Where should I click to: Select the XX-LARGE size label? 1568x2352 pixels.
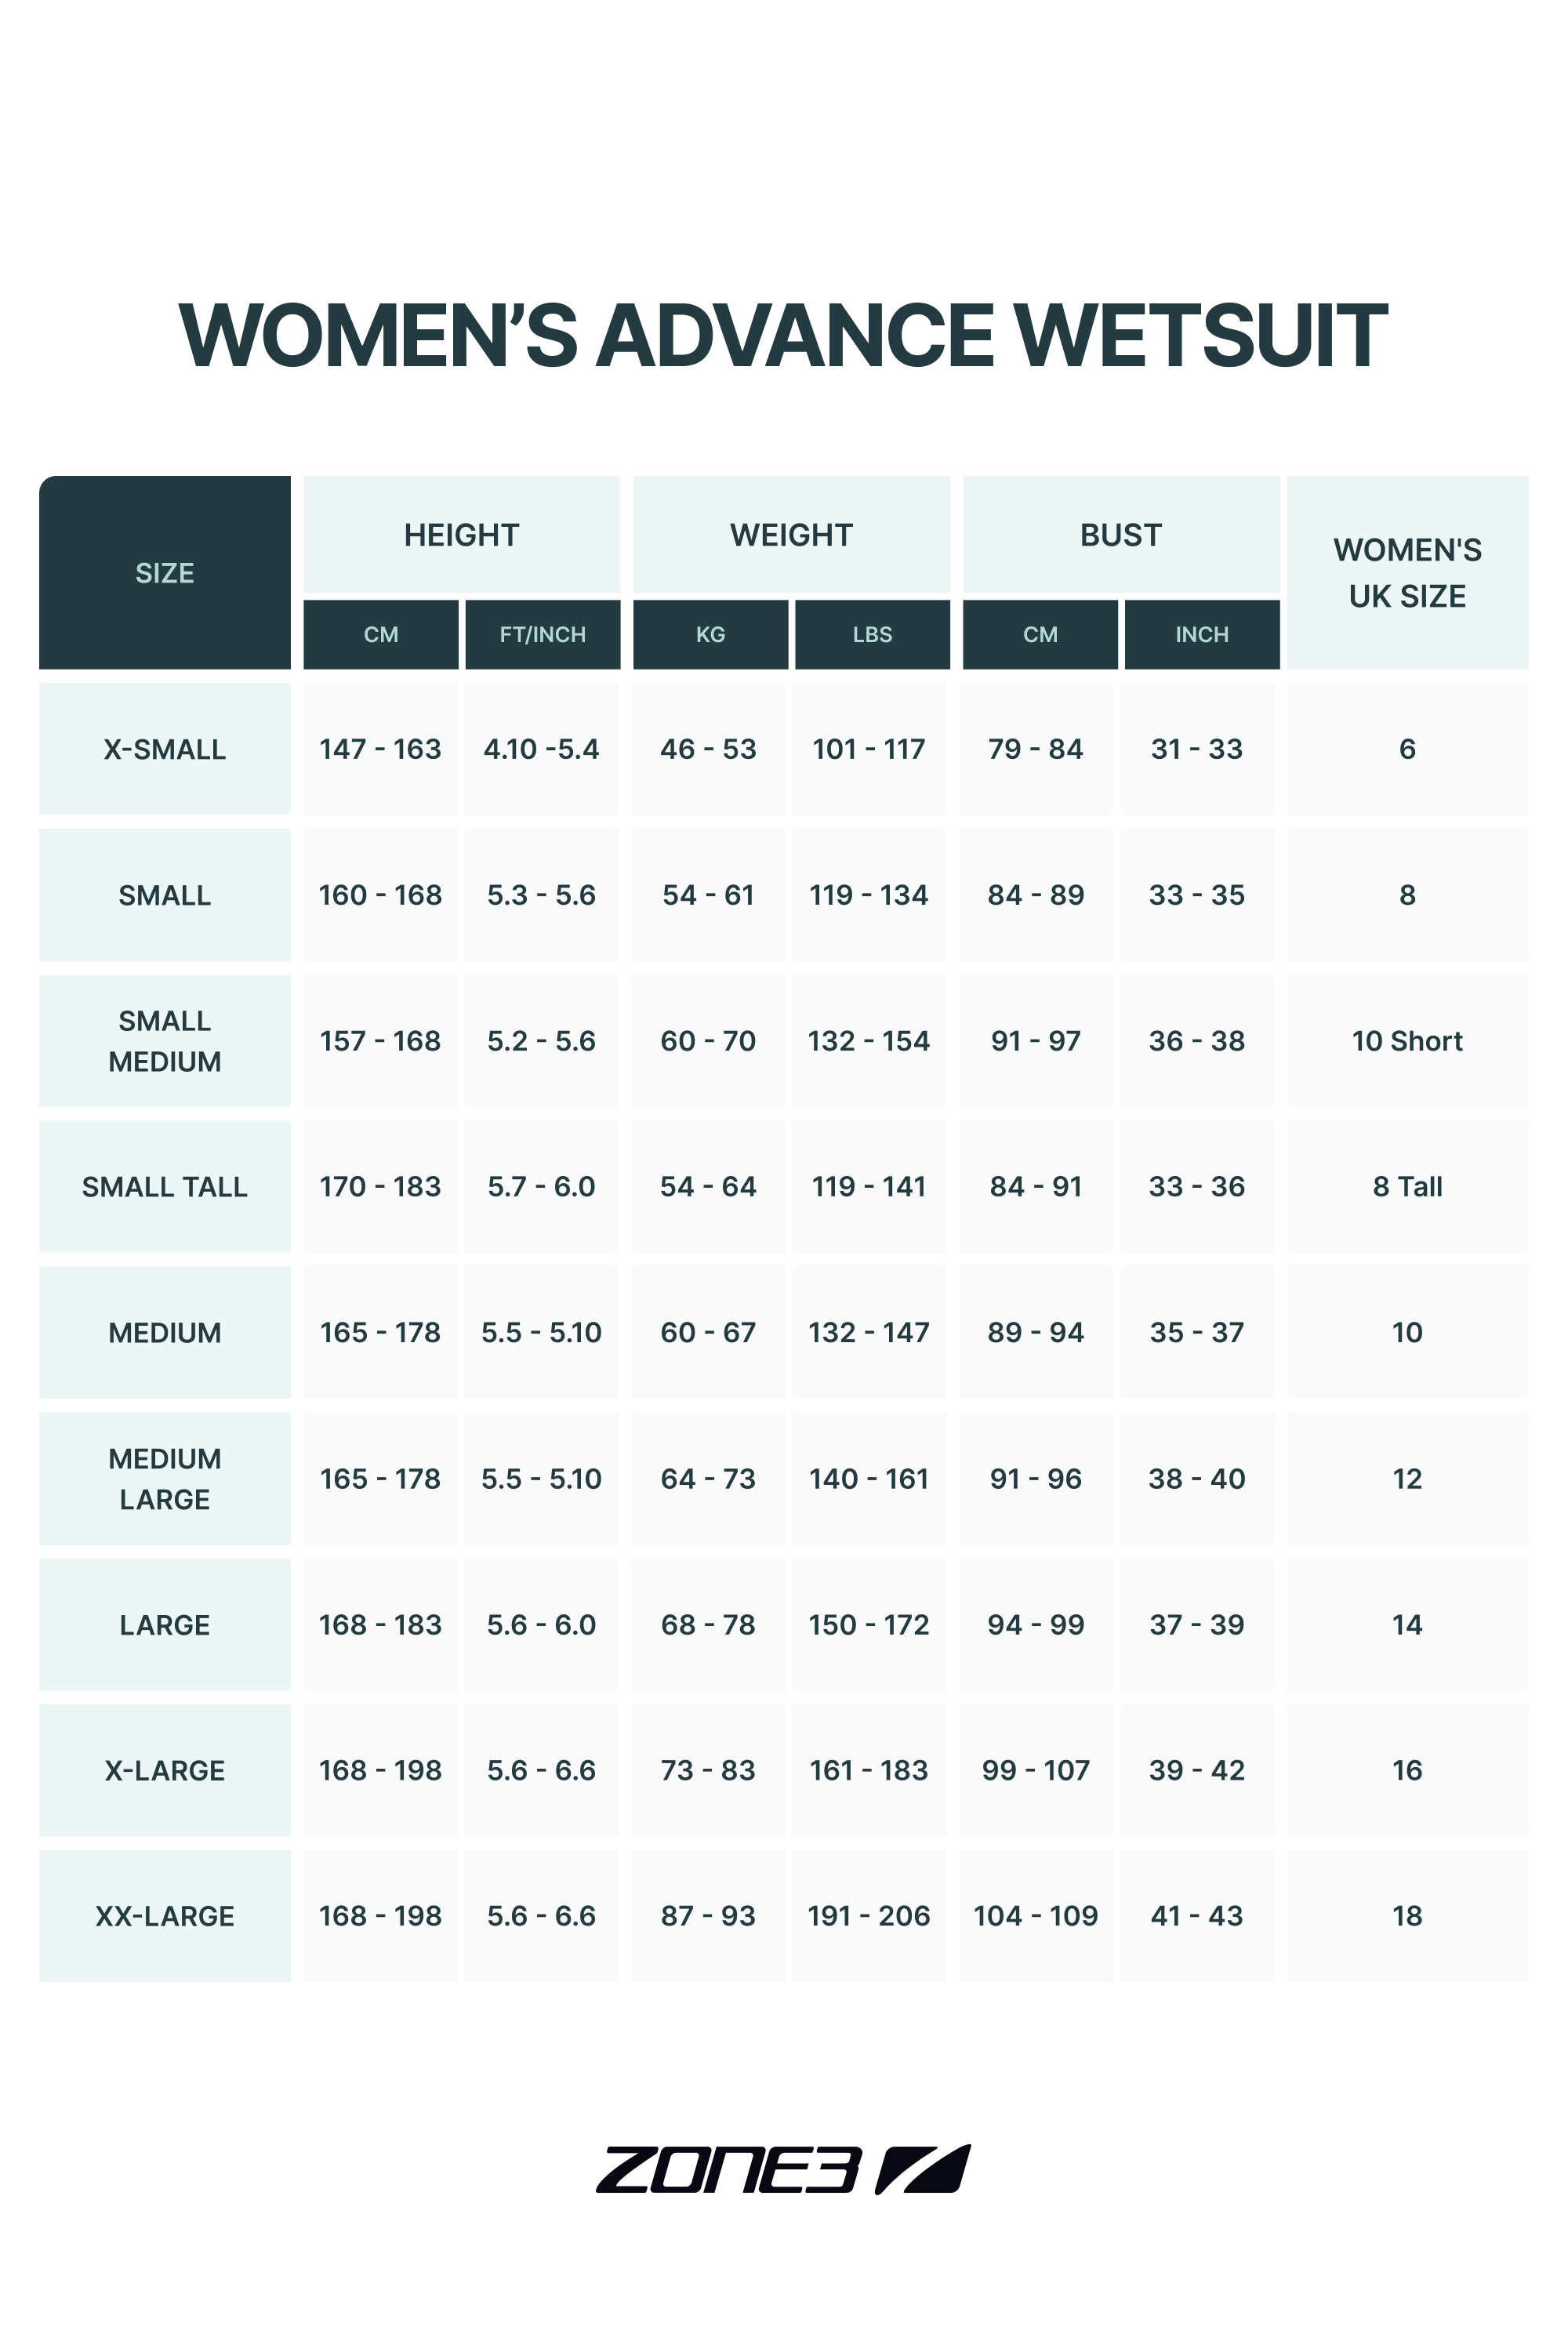(x=165, y=1916)
